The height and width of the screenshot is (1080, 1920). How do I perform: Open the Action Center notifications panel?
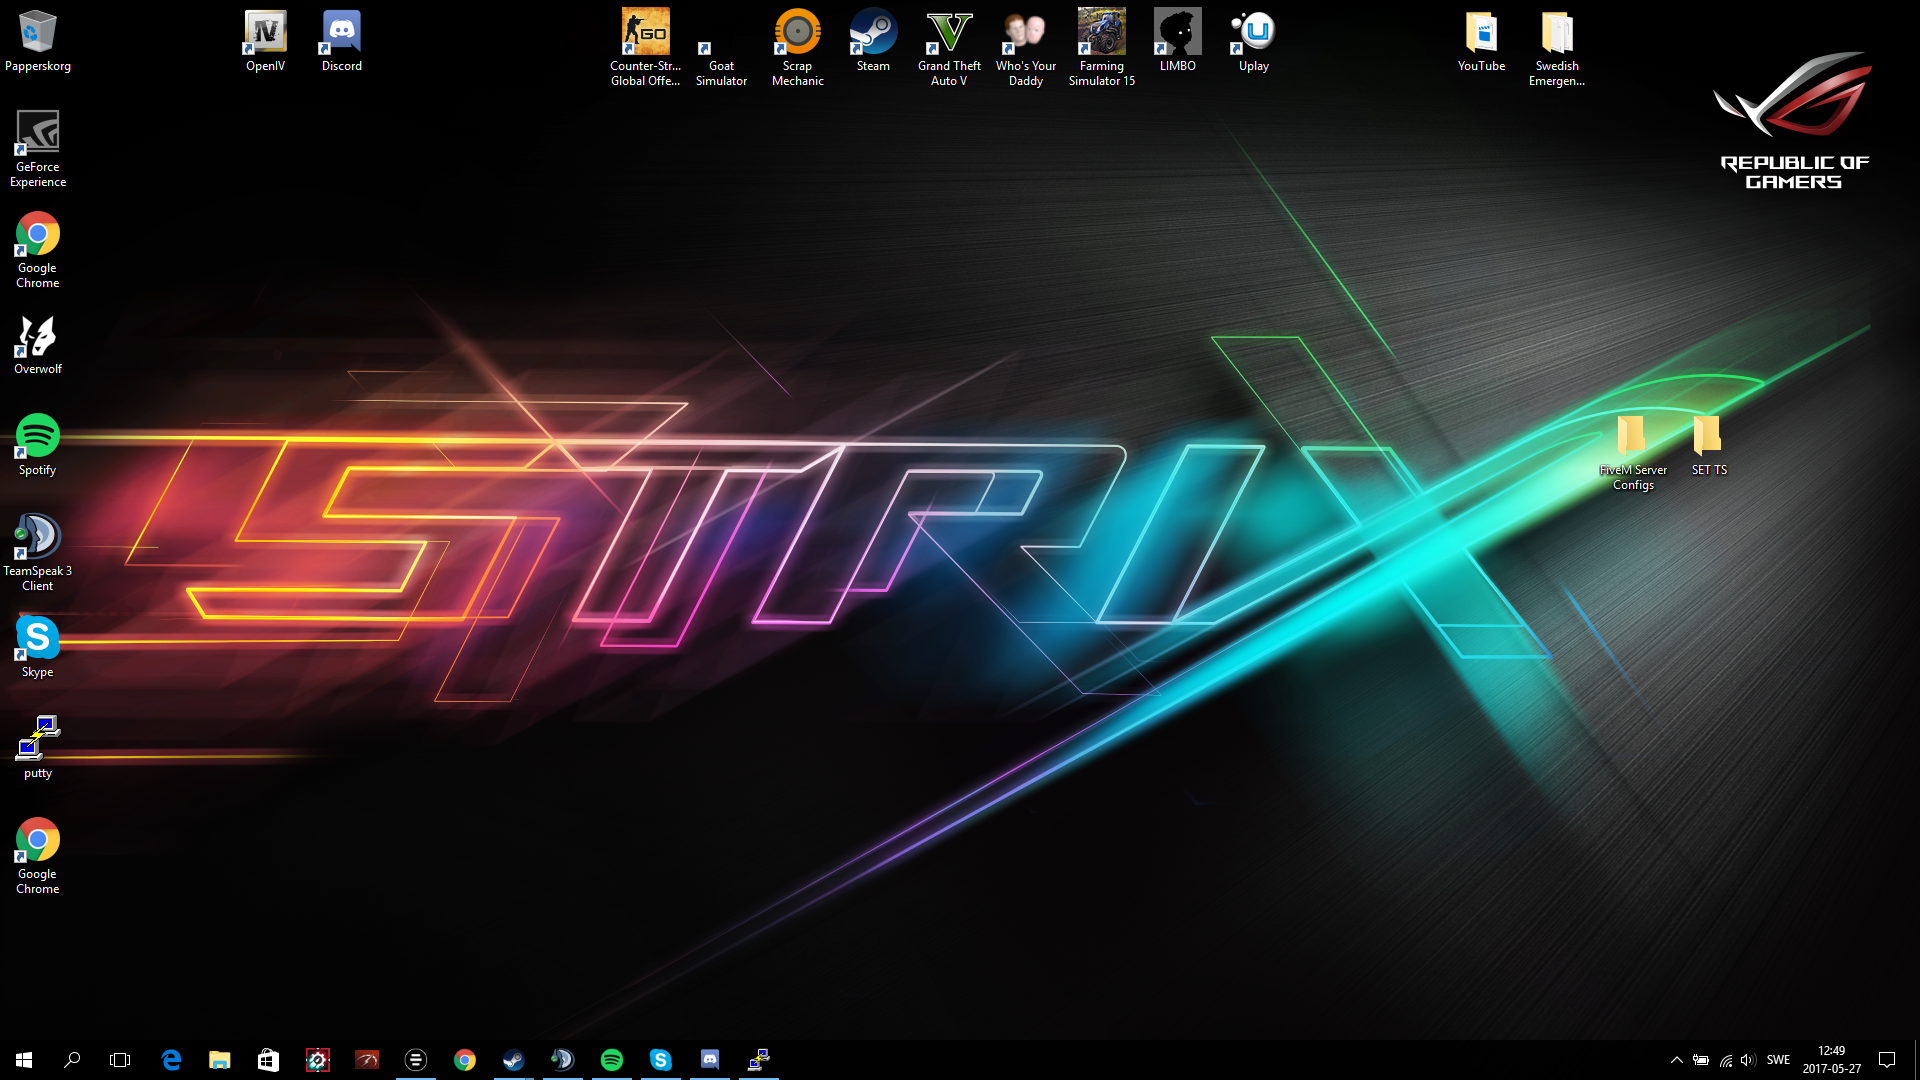pyautogui.click(x=1887, y=1060)
